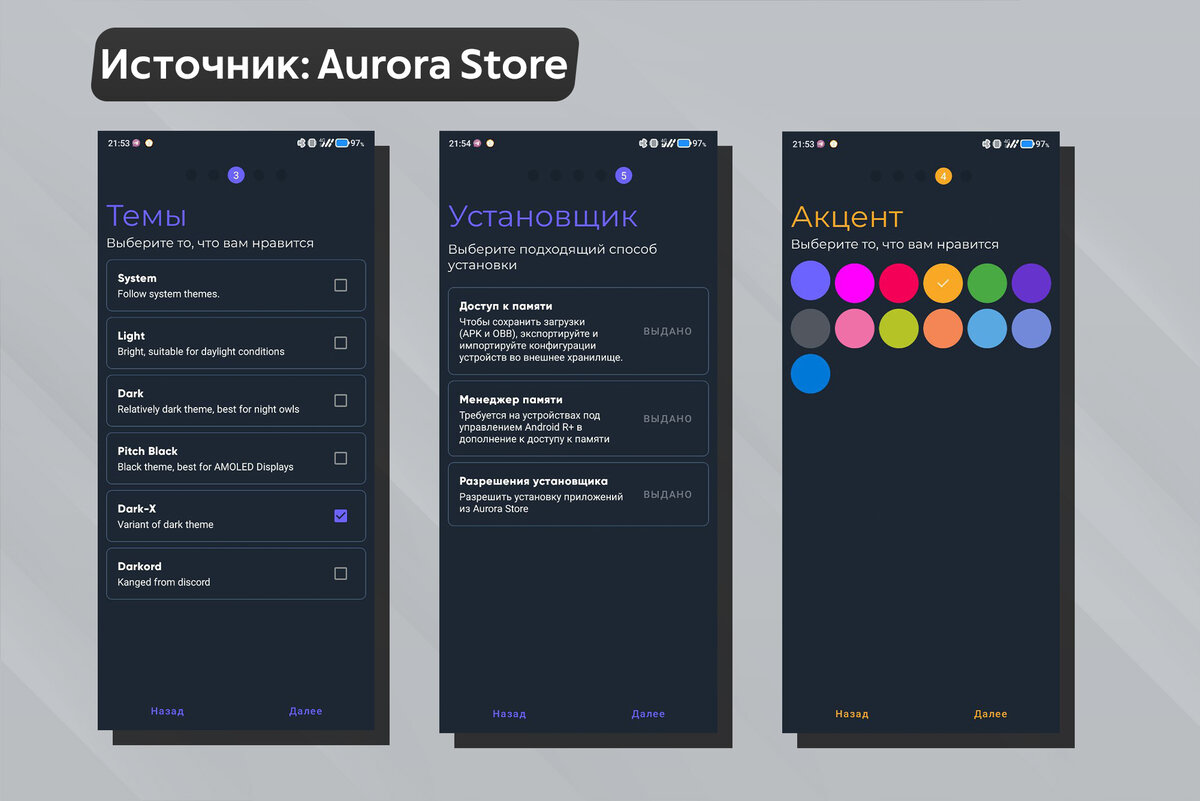This screenshot has height=801, width=1200.
Task: Select the Dark-X row title
Action: pyautogui.click(x=137, y=508)
